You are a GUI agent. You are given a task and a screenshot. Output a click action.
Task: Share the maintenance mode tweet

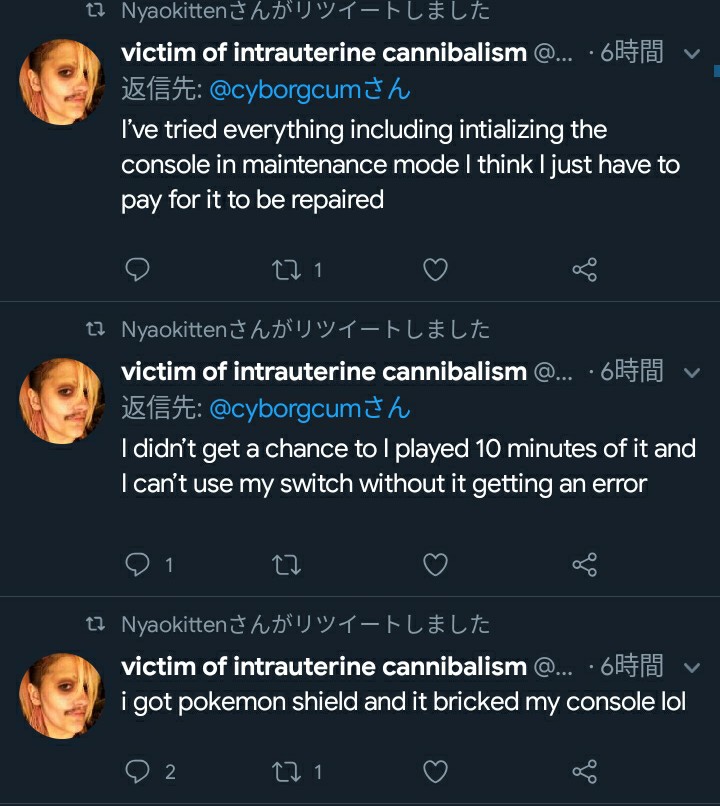(585, 269)
